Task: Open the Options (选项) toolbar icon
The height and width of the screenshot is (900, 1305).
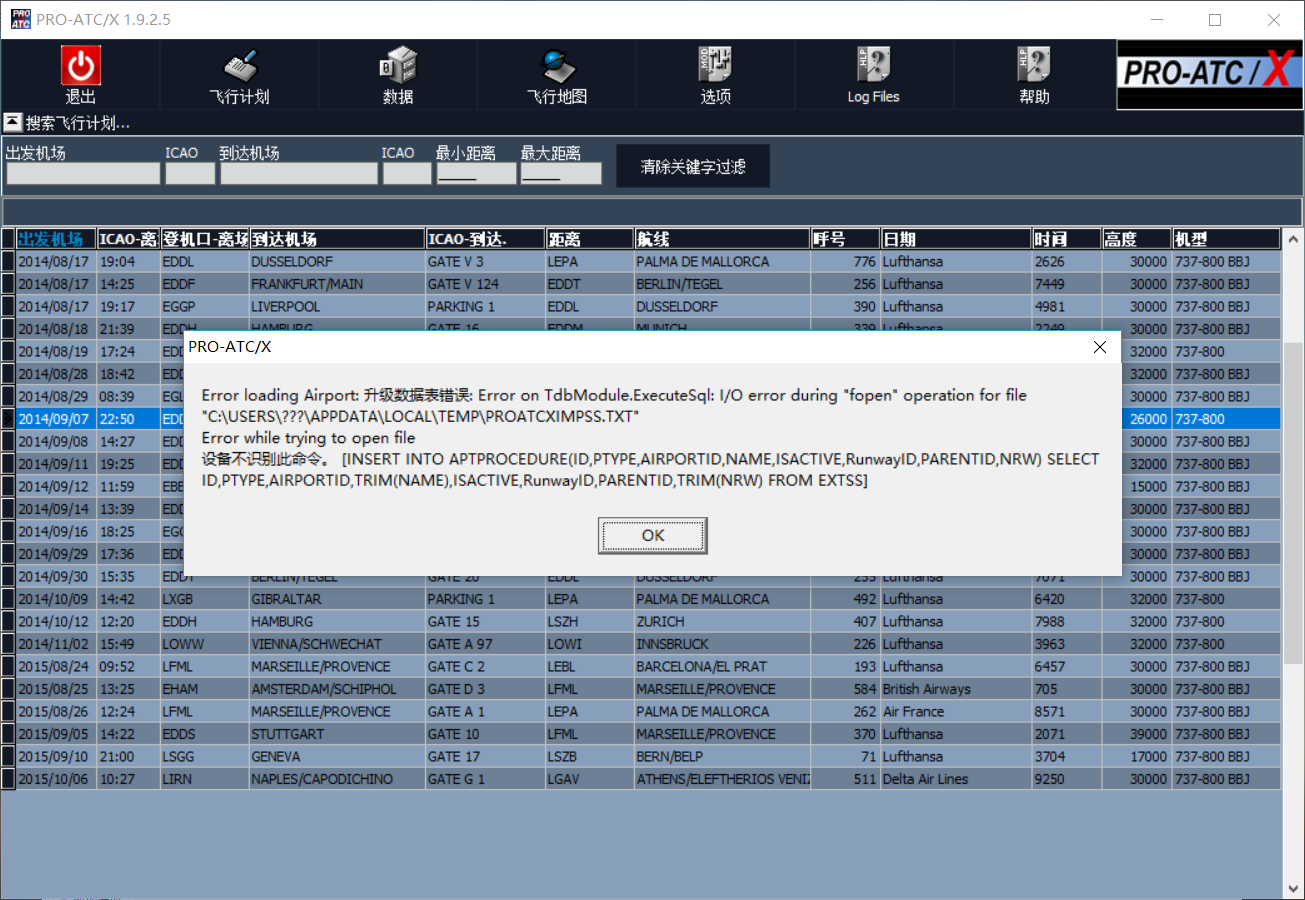Action: click(715, 66)
